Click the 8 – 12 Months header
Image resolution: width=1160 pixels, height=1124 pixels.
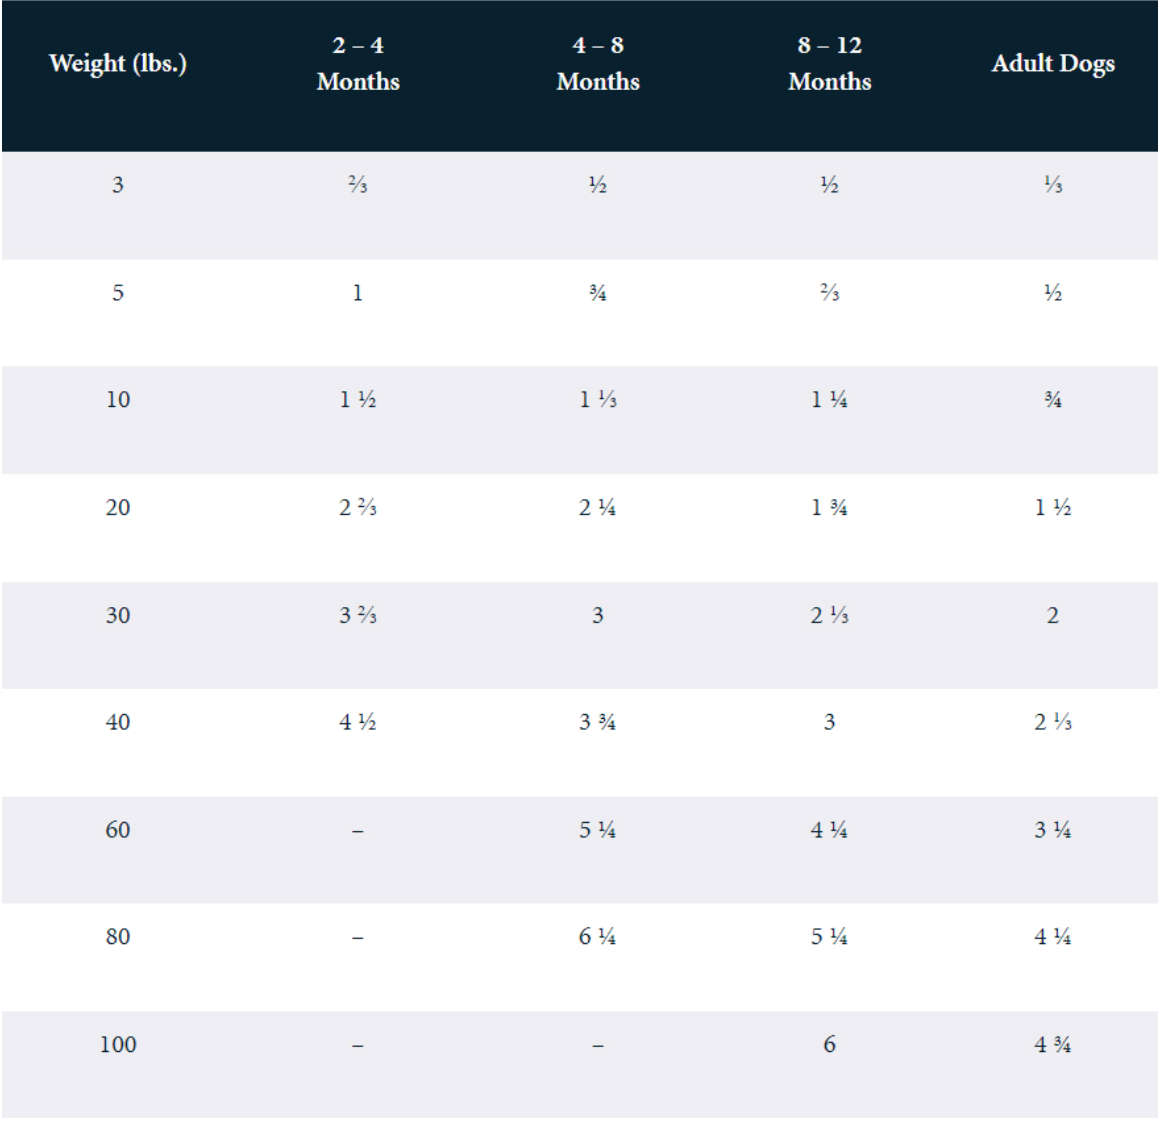tap(829, 64)
